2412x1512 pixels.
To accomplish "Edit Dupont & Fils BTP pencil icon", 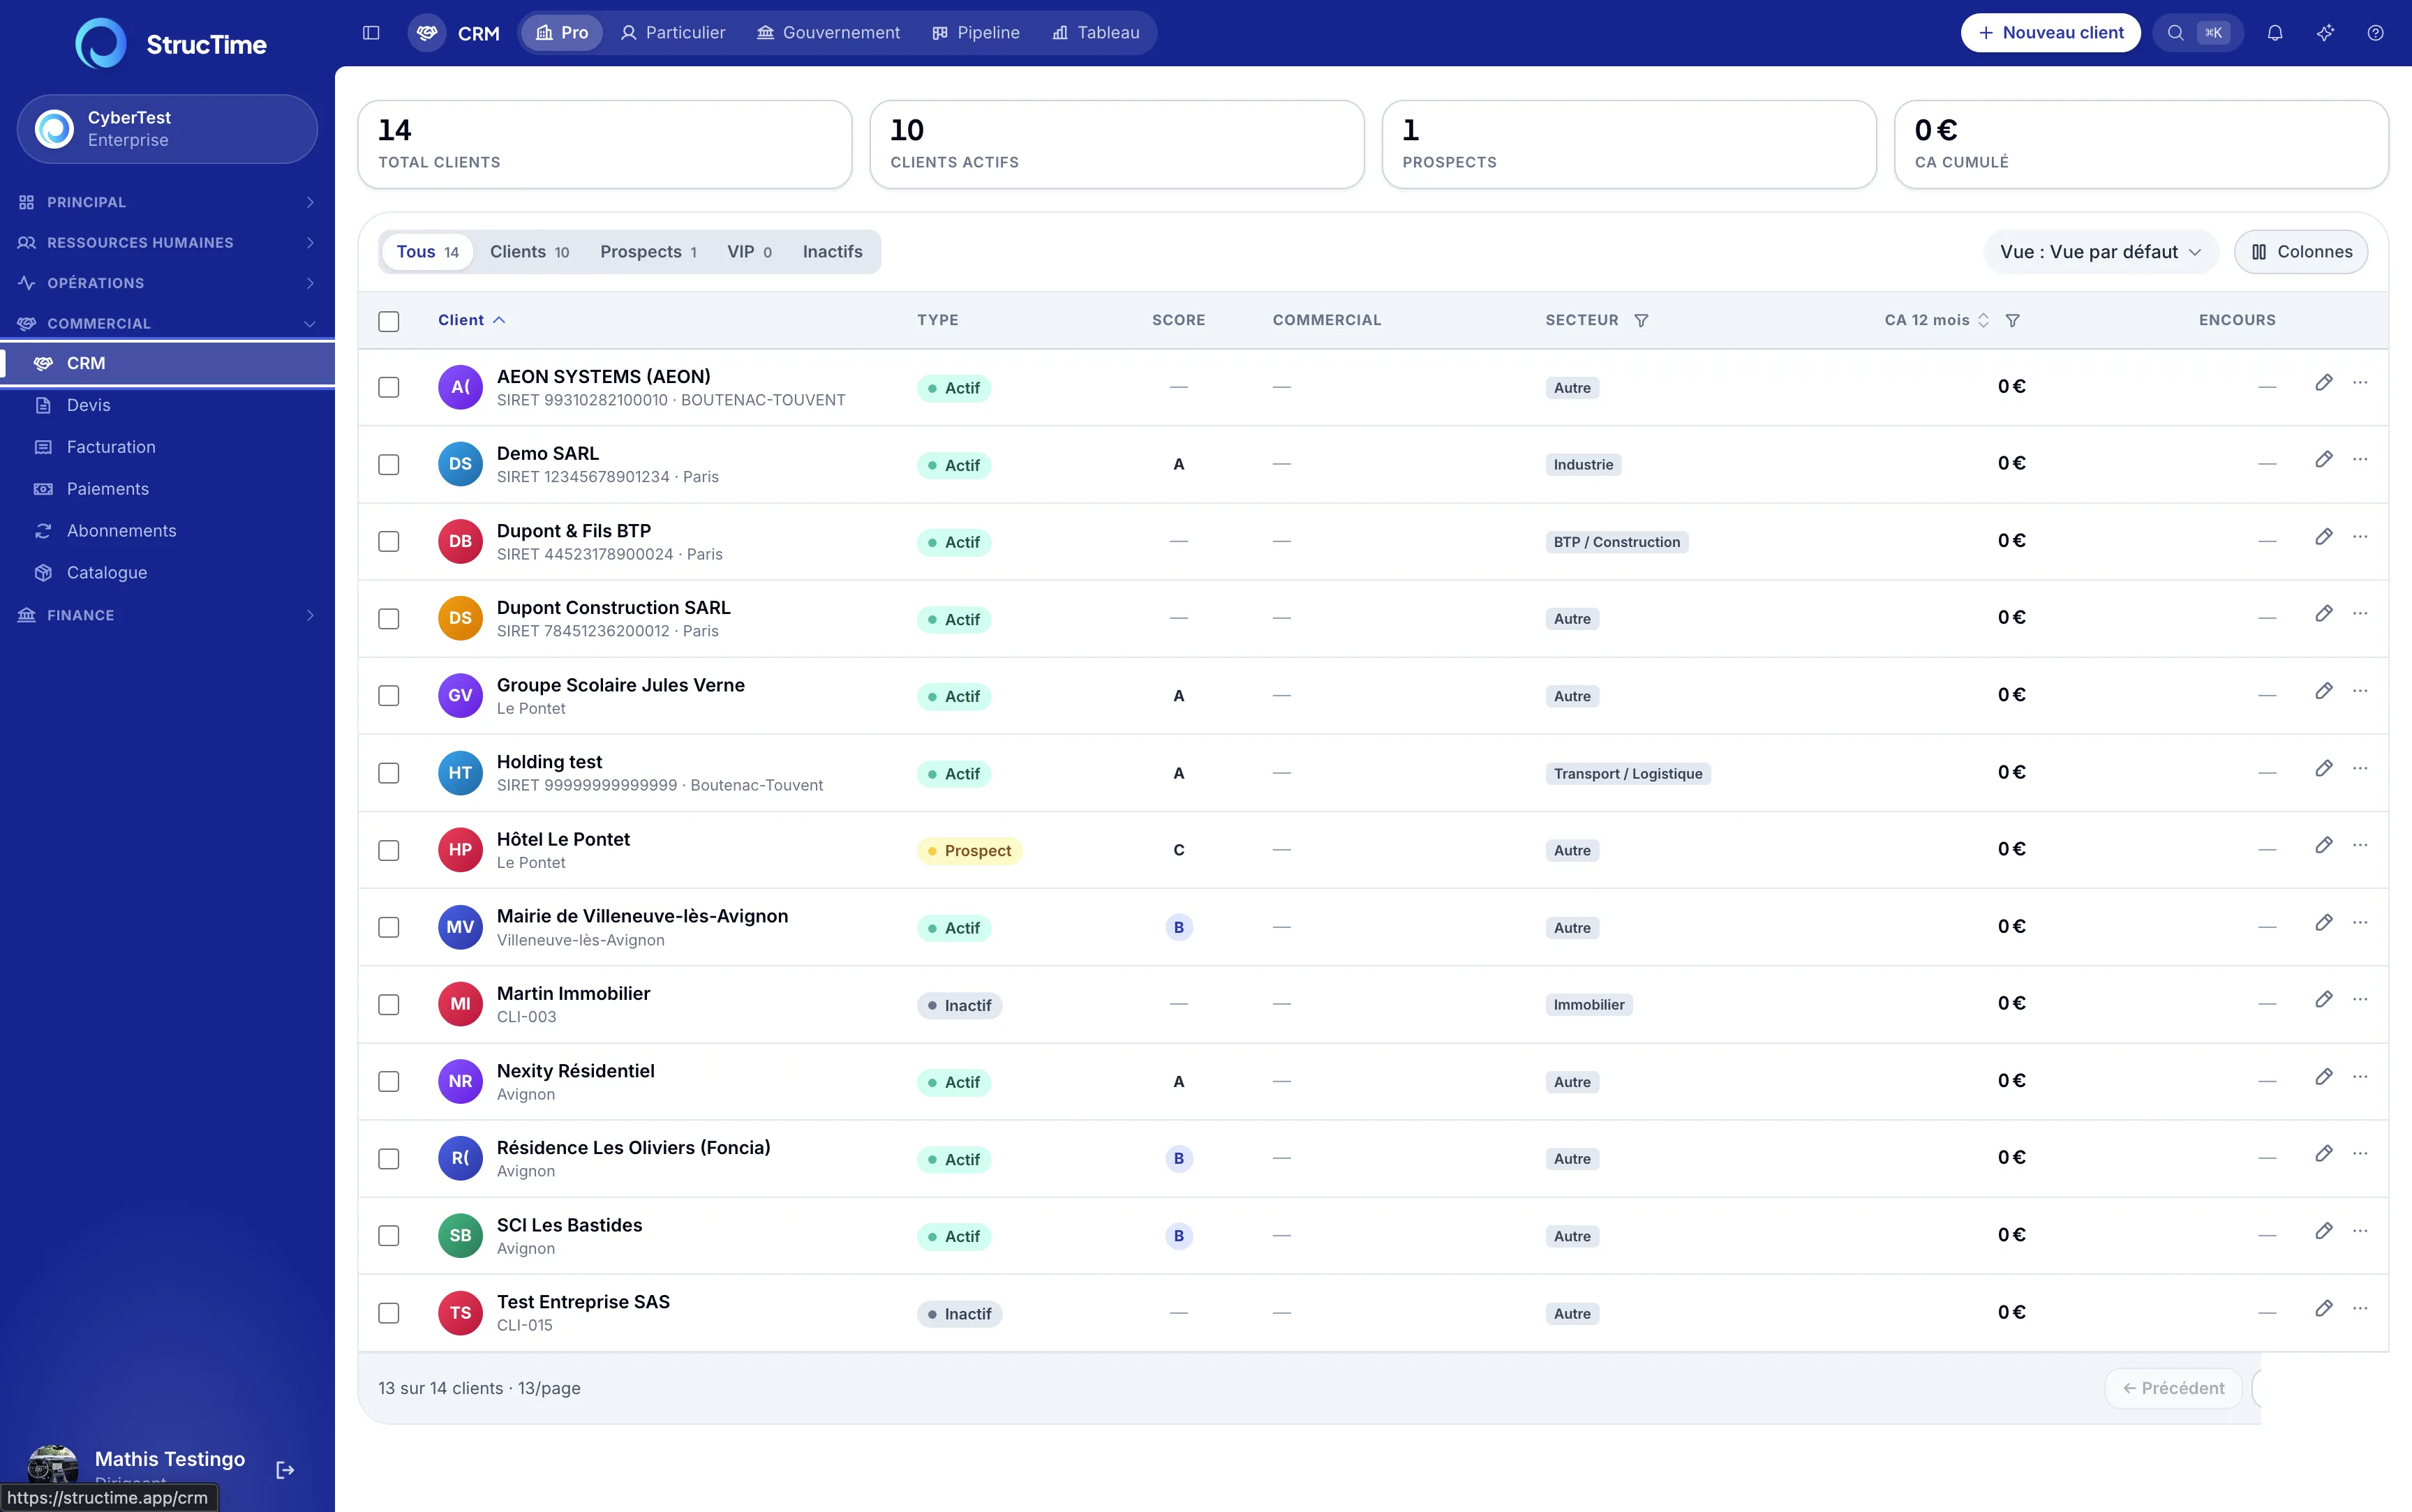I will click(x=2324, y=536).
